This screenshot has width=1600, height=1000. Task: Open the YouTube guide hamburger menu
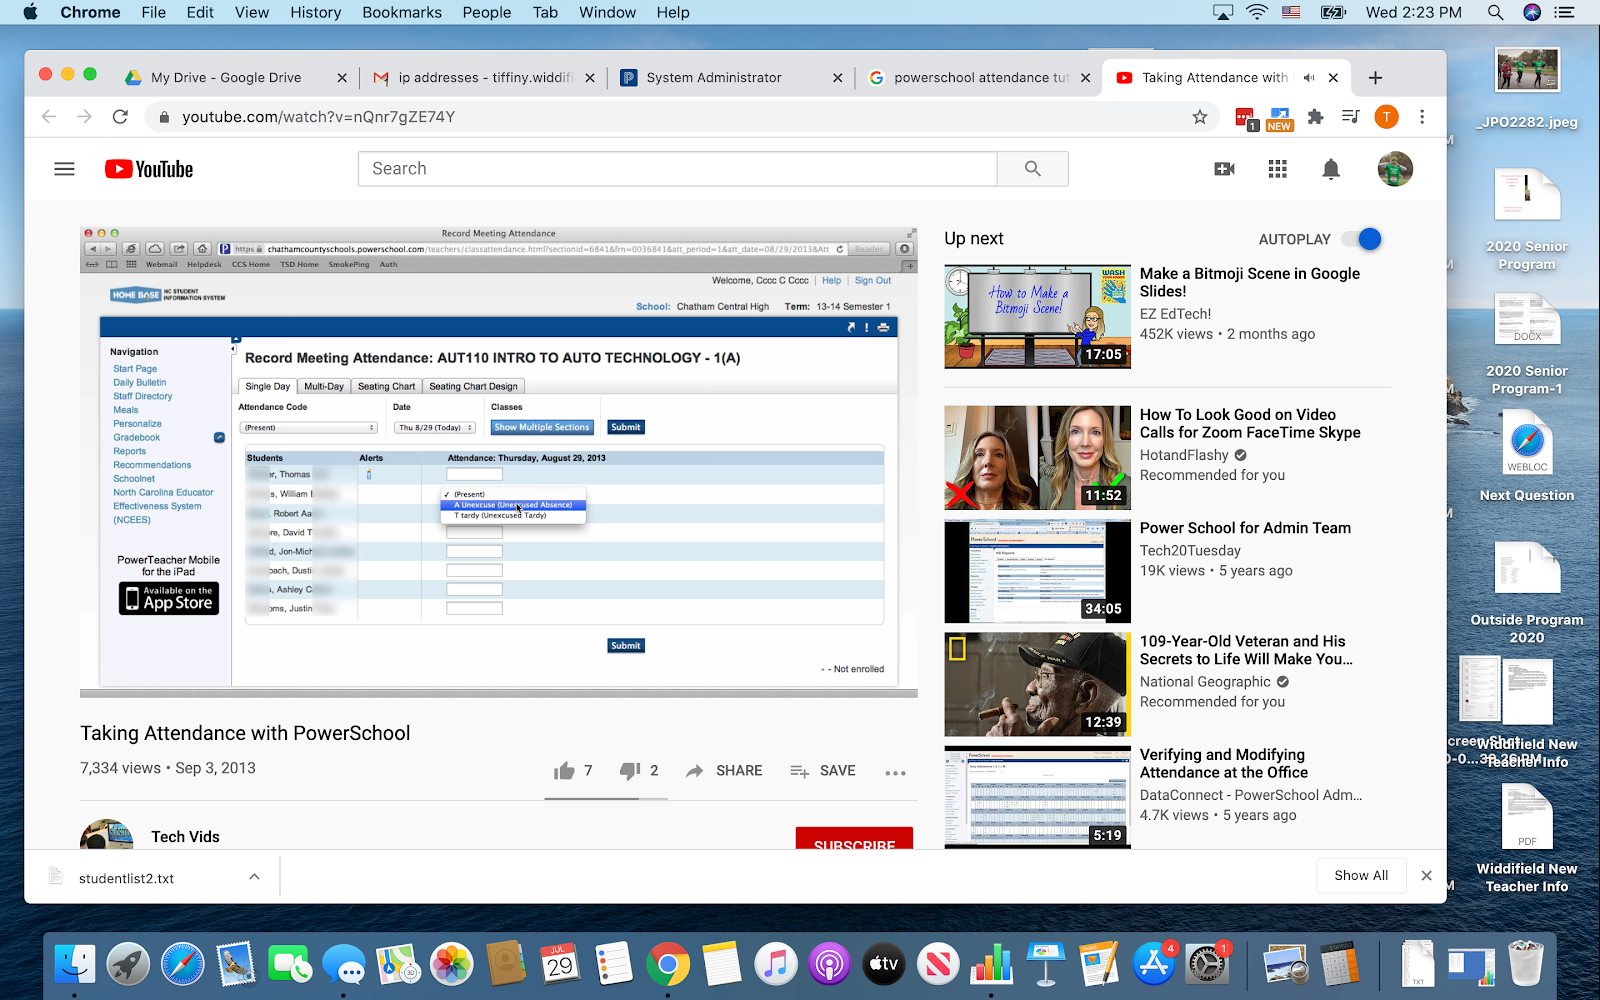pos(64,169)
